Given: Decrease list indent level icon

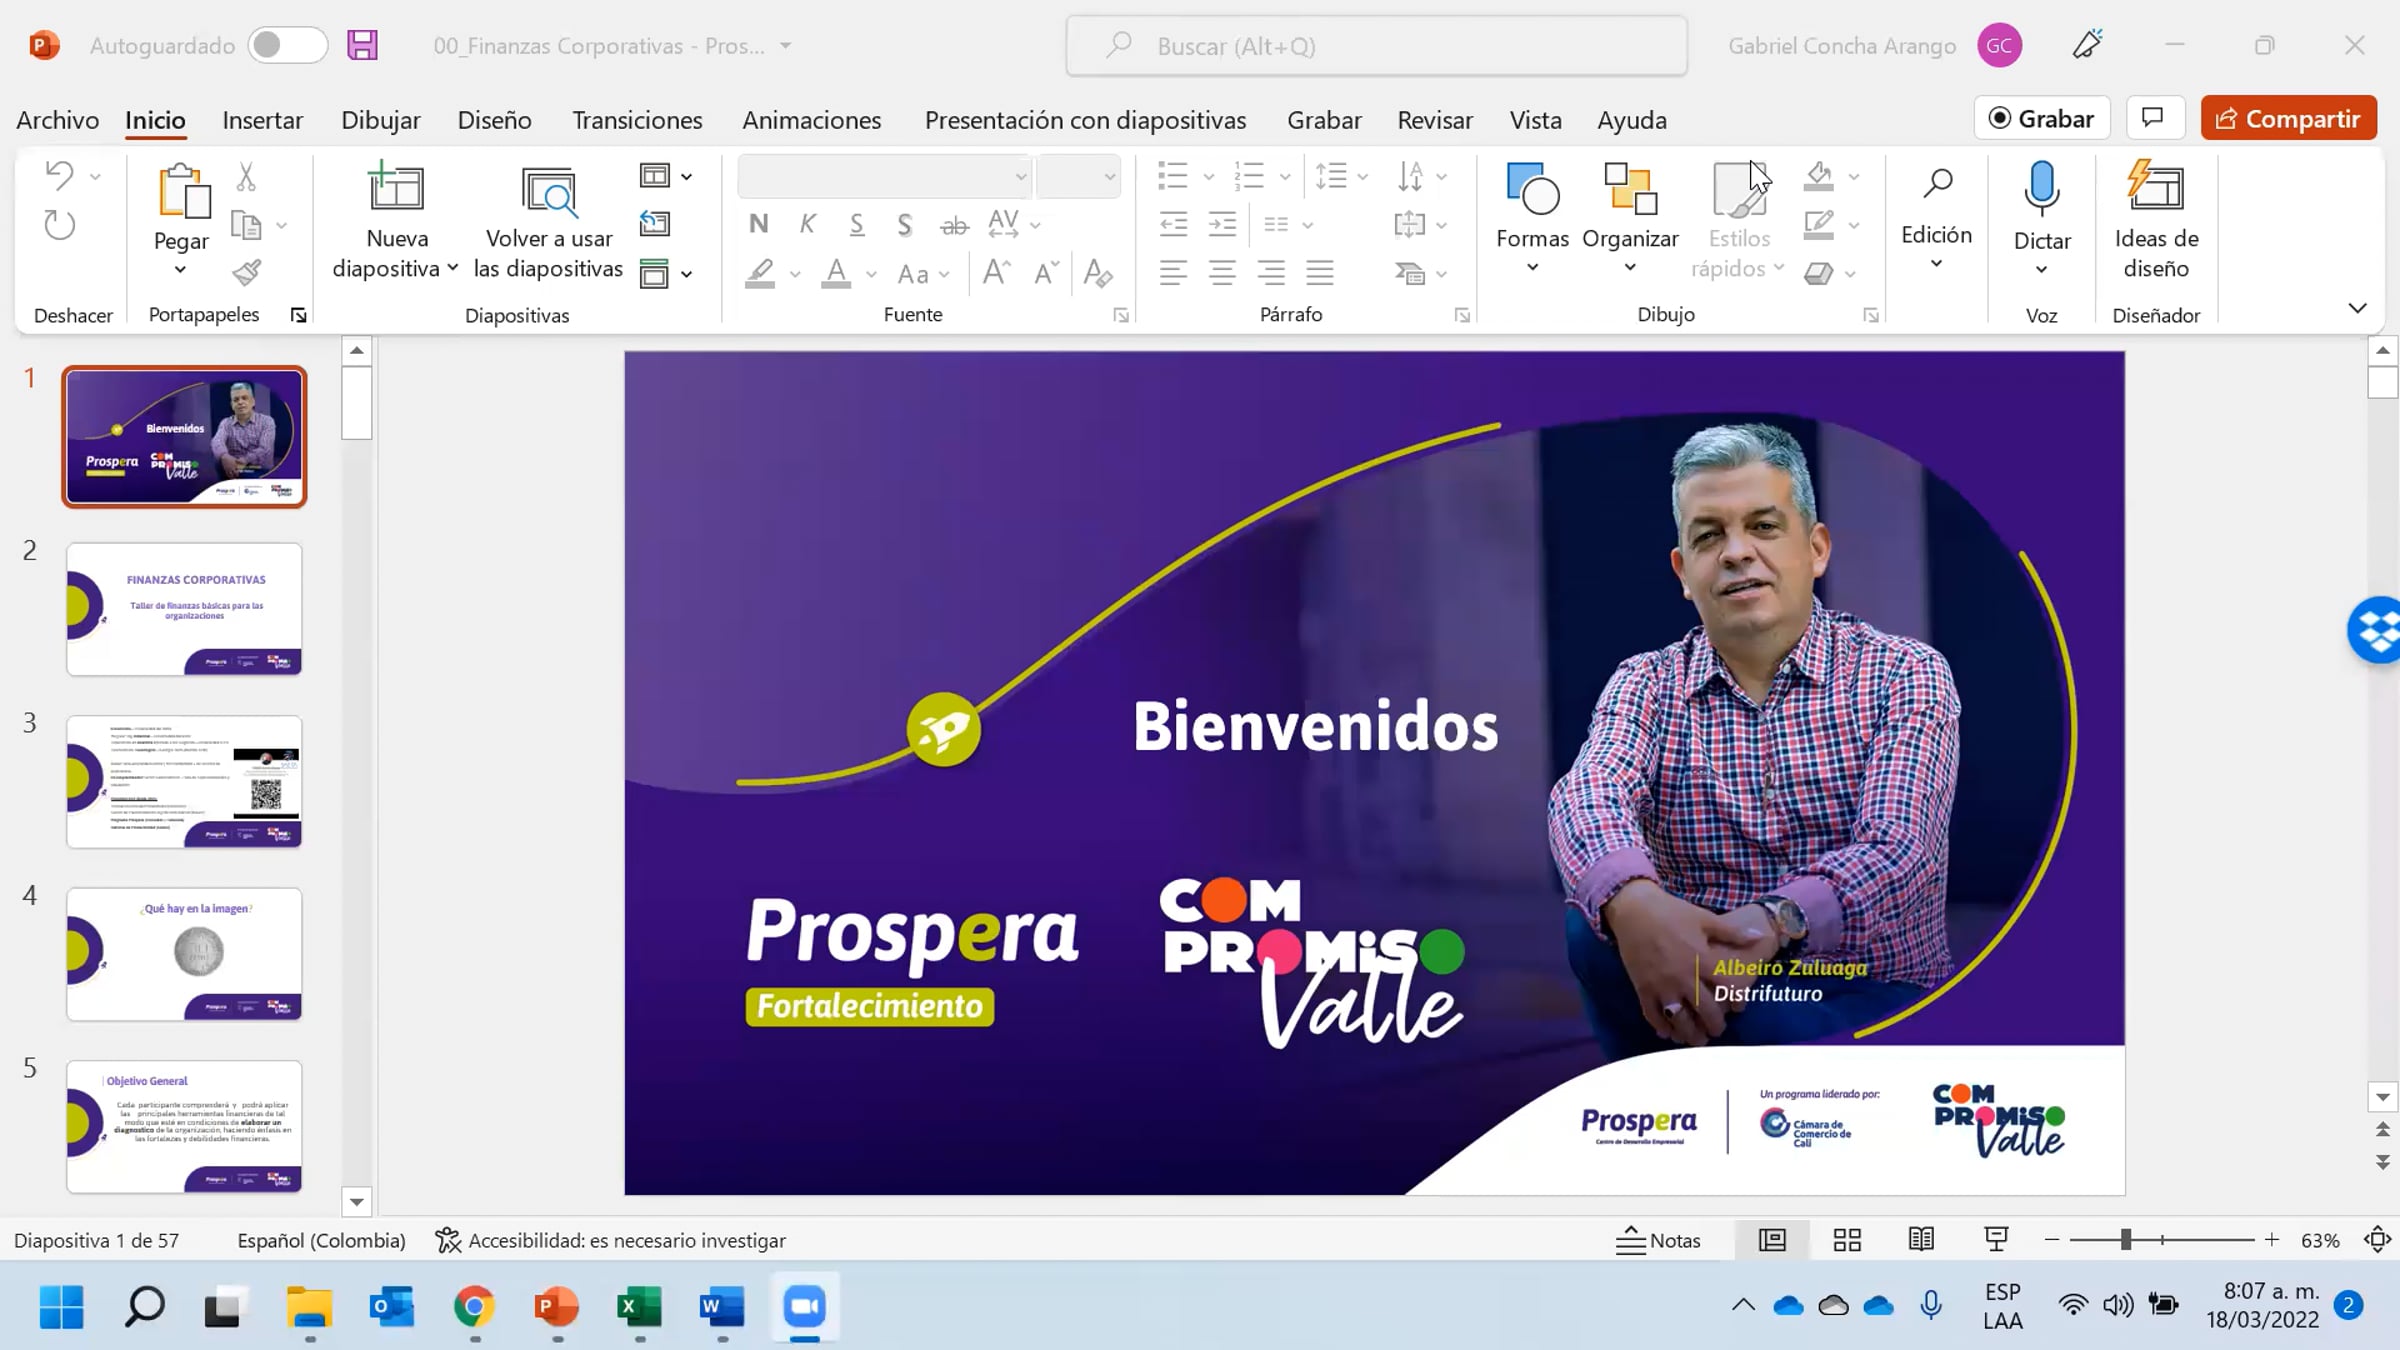Looking at the screenshot, I should click(x=1173, y=225).
